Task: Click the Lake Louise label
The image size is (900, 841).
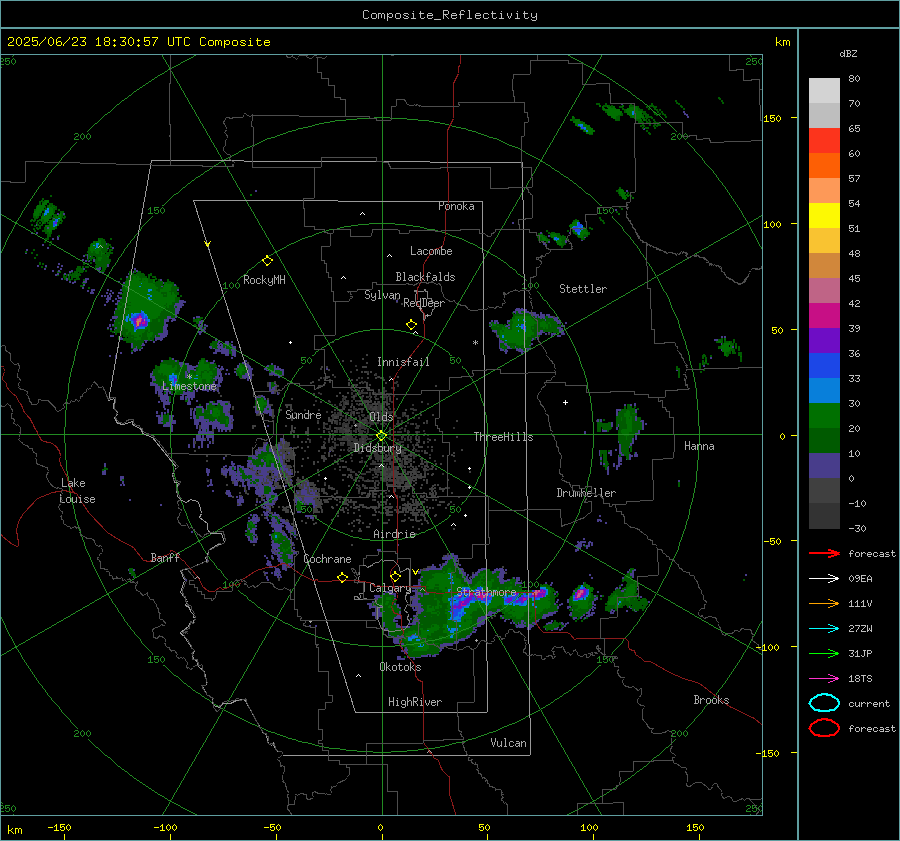Action: point(78,491)
